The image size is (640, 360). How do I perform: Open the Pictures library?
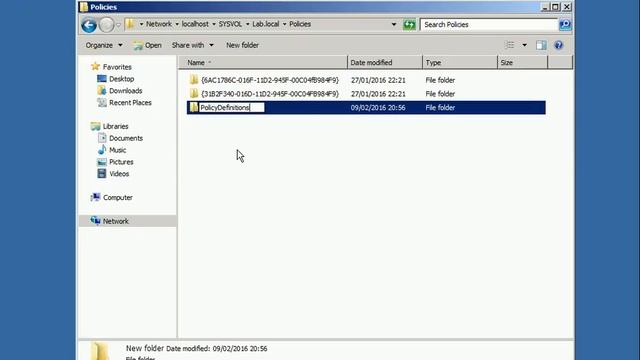121,162
